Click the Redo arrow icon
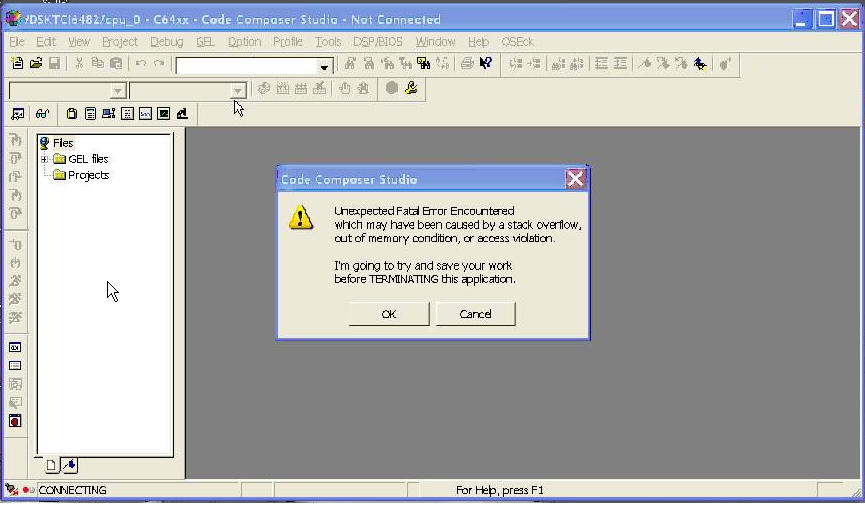The image size is (865, 506). pos(159,63)
